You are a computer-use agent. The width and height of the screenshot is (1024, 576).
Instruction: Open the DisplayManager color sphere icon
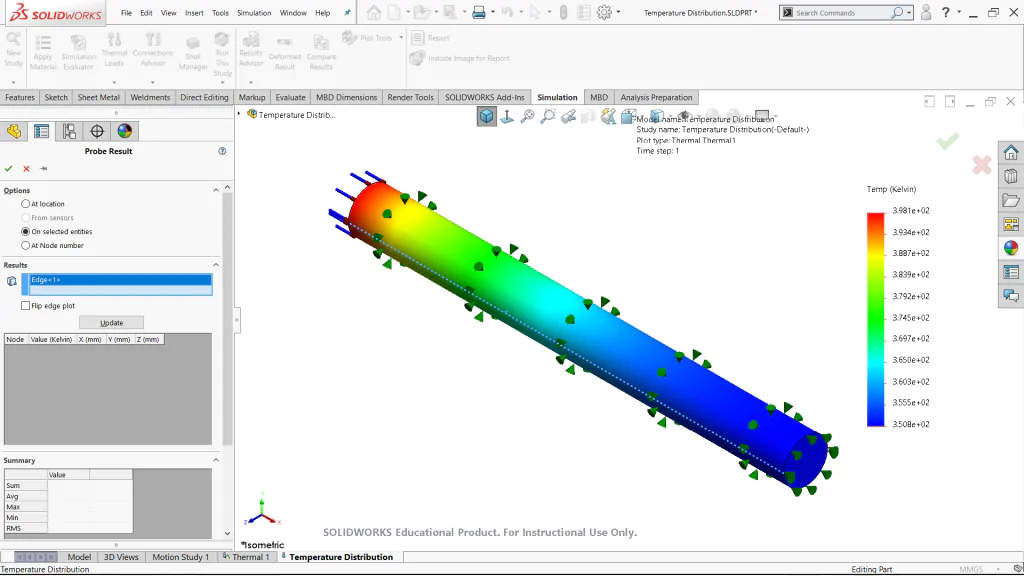(125, 131)
